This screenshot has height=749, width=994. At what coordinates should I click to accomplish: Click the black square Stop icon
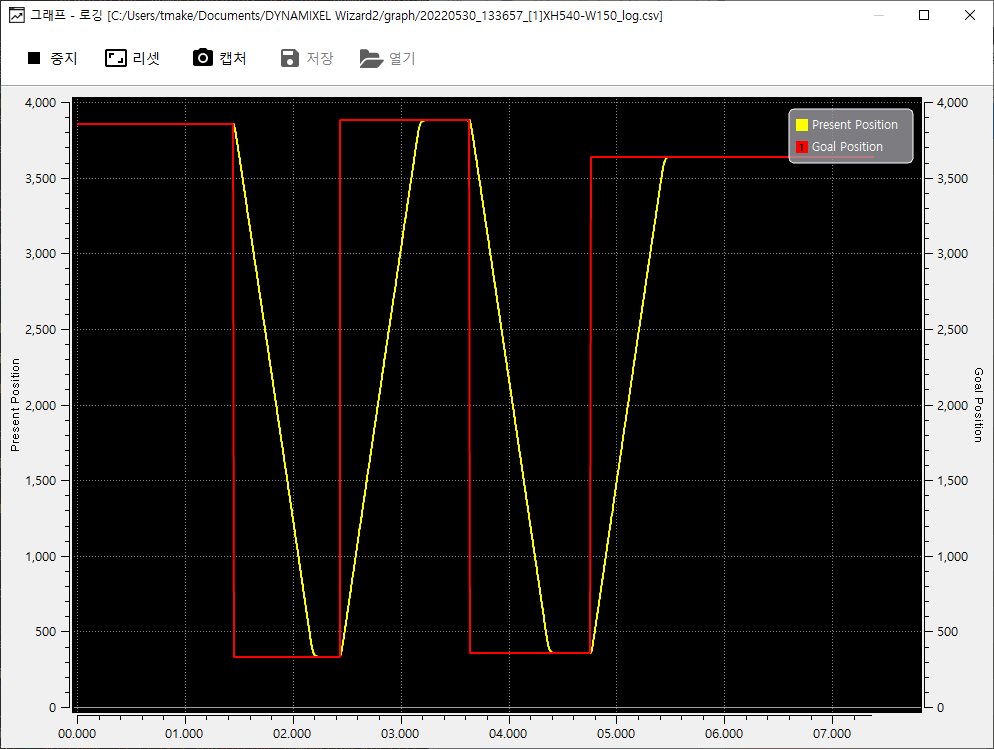click(33, 59)
